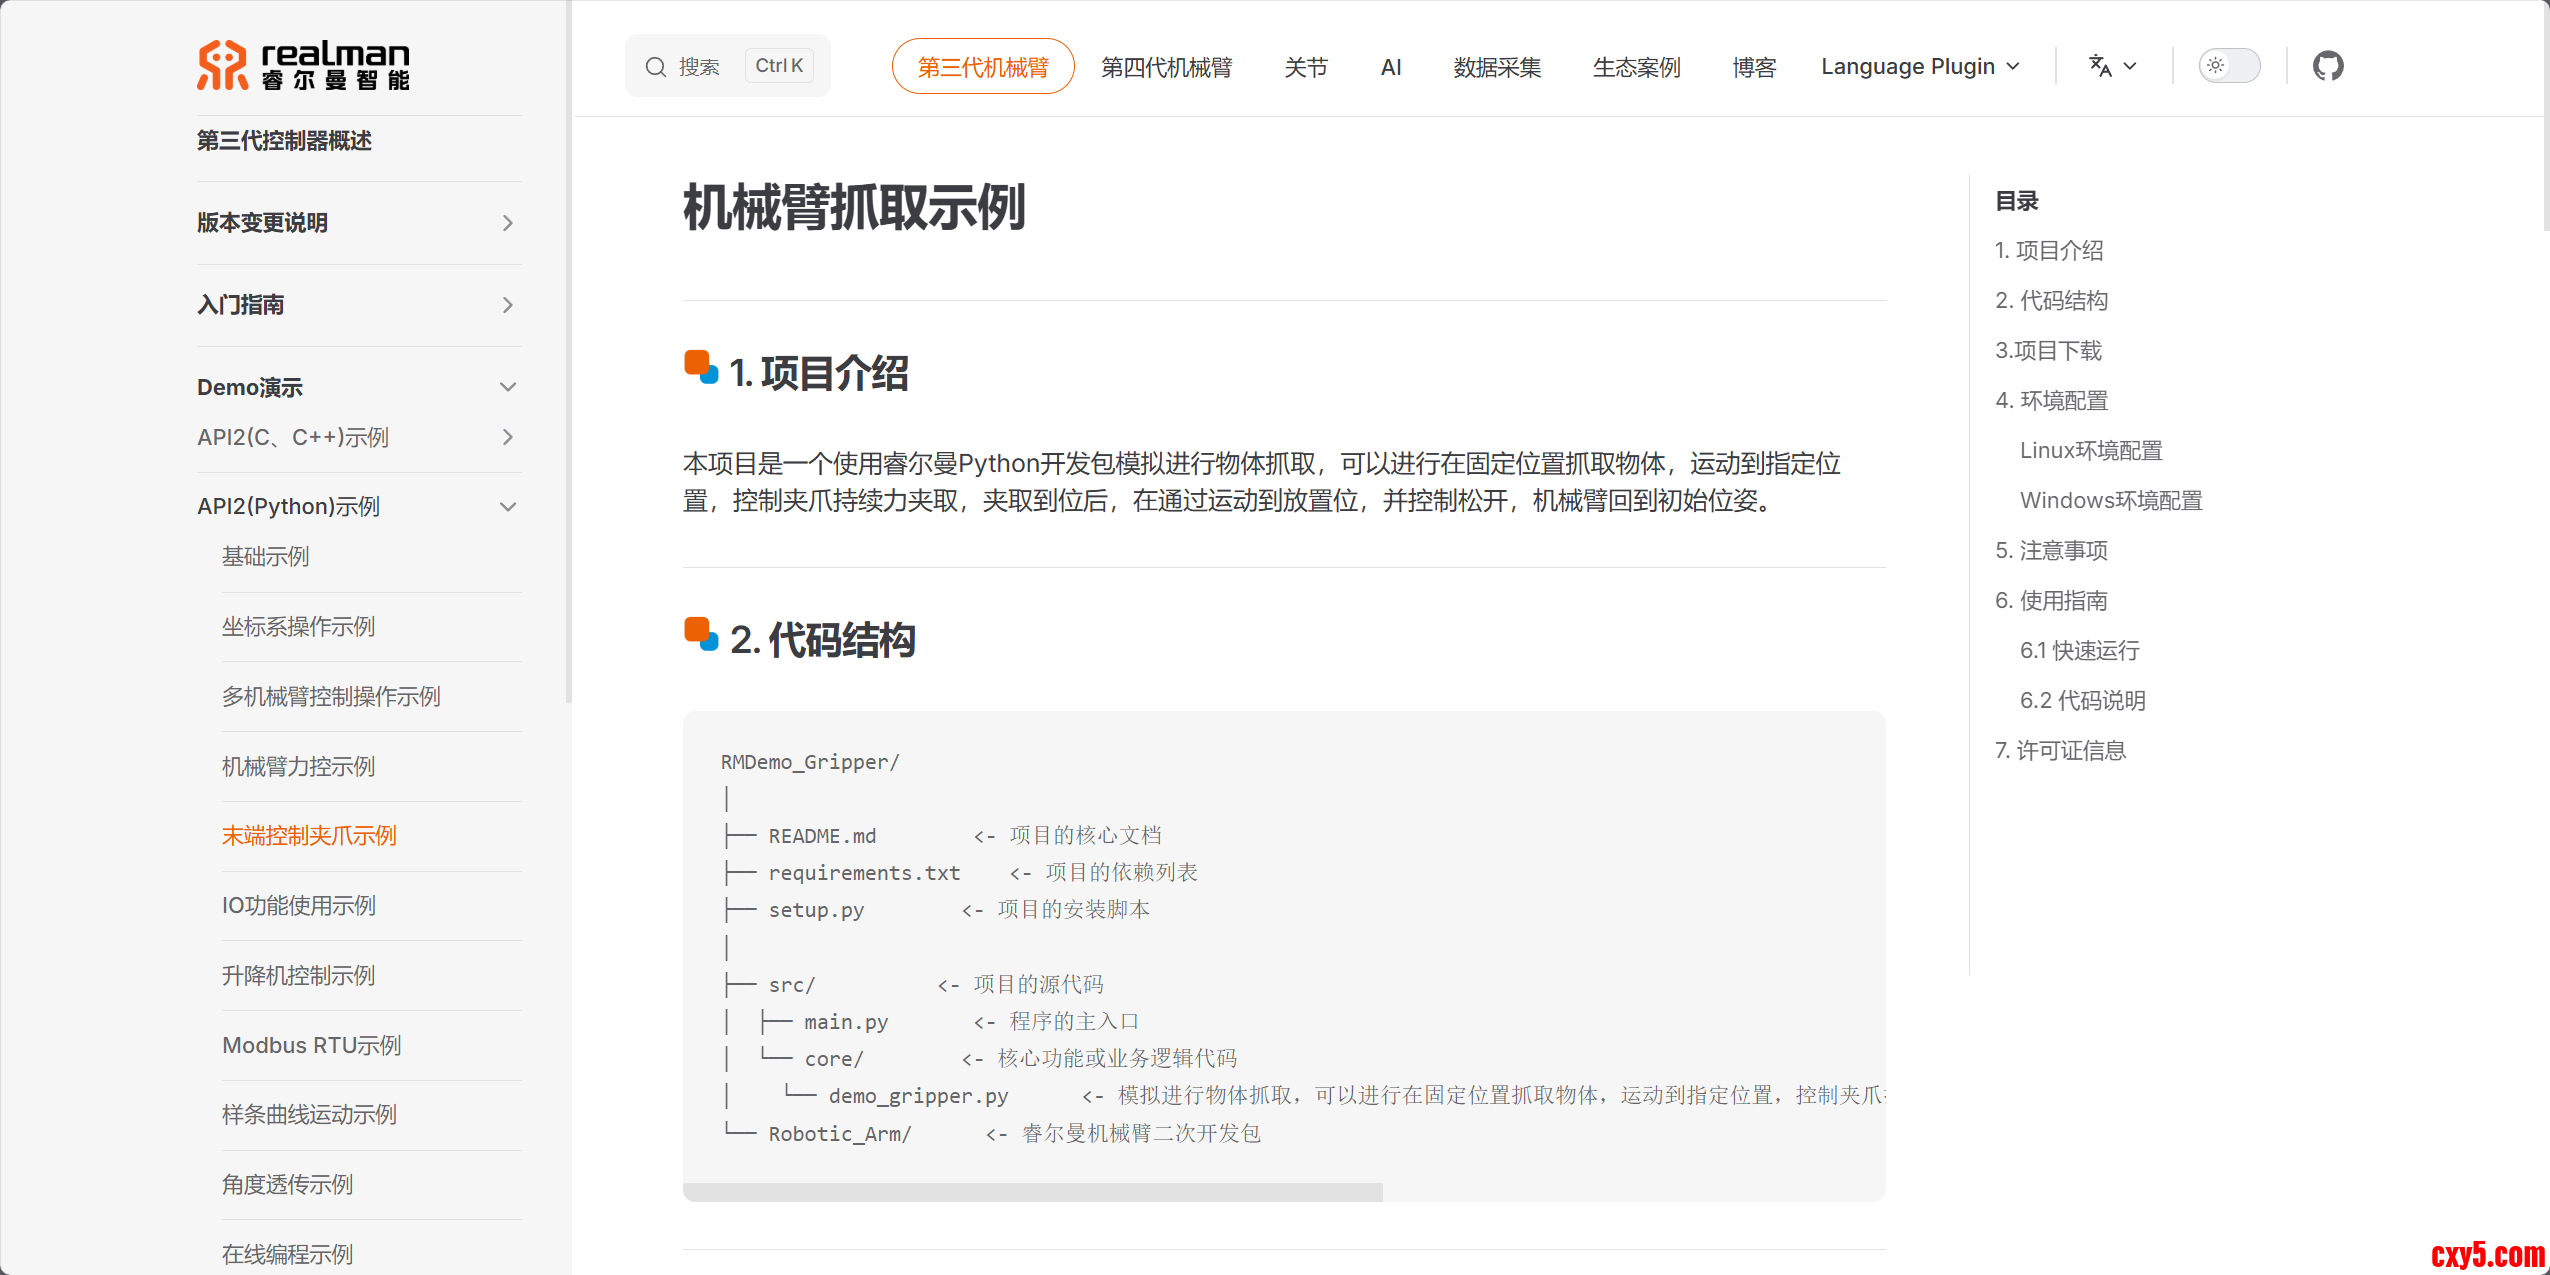Switch to 第四代机械臂 tab

[1166, 67]
